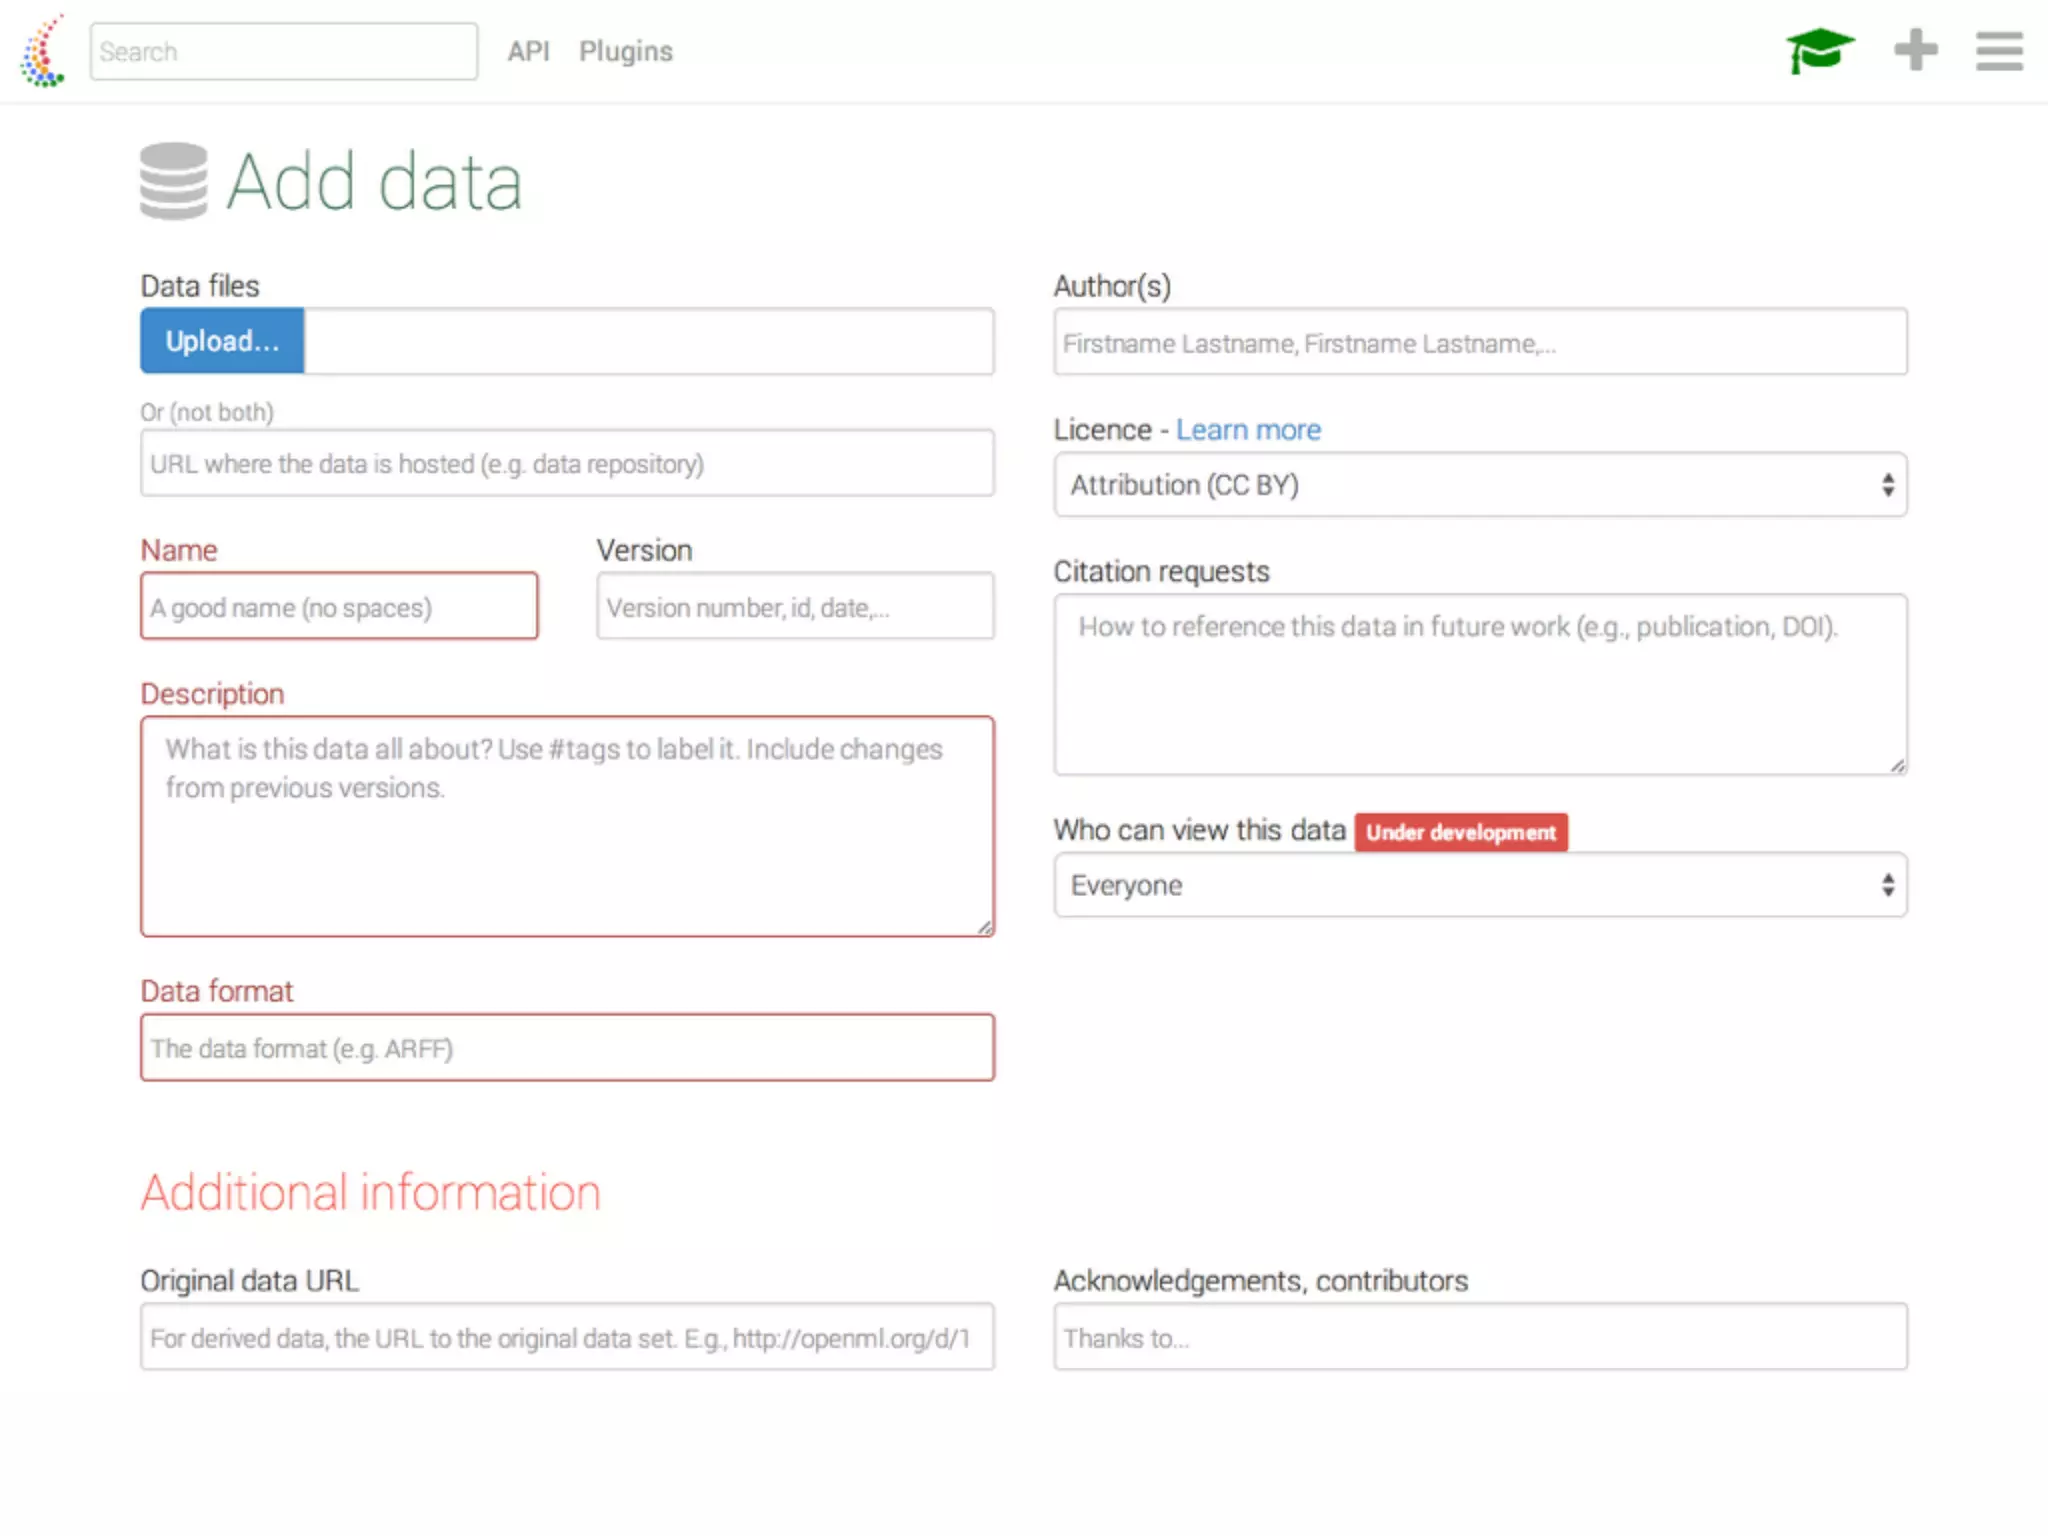This screenshot has width=2048, height=1536.
Task: Open the API menu item
Action: [528, 51]
